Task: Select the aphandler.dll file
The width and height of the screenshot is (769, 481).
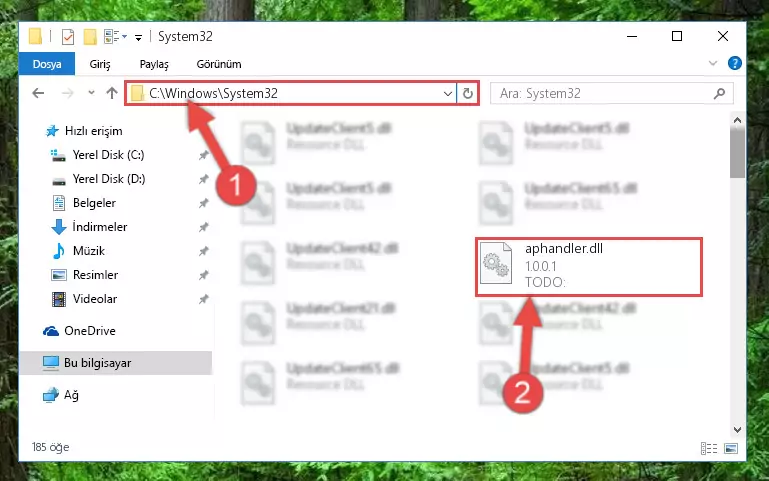Action: 589,267
